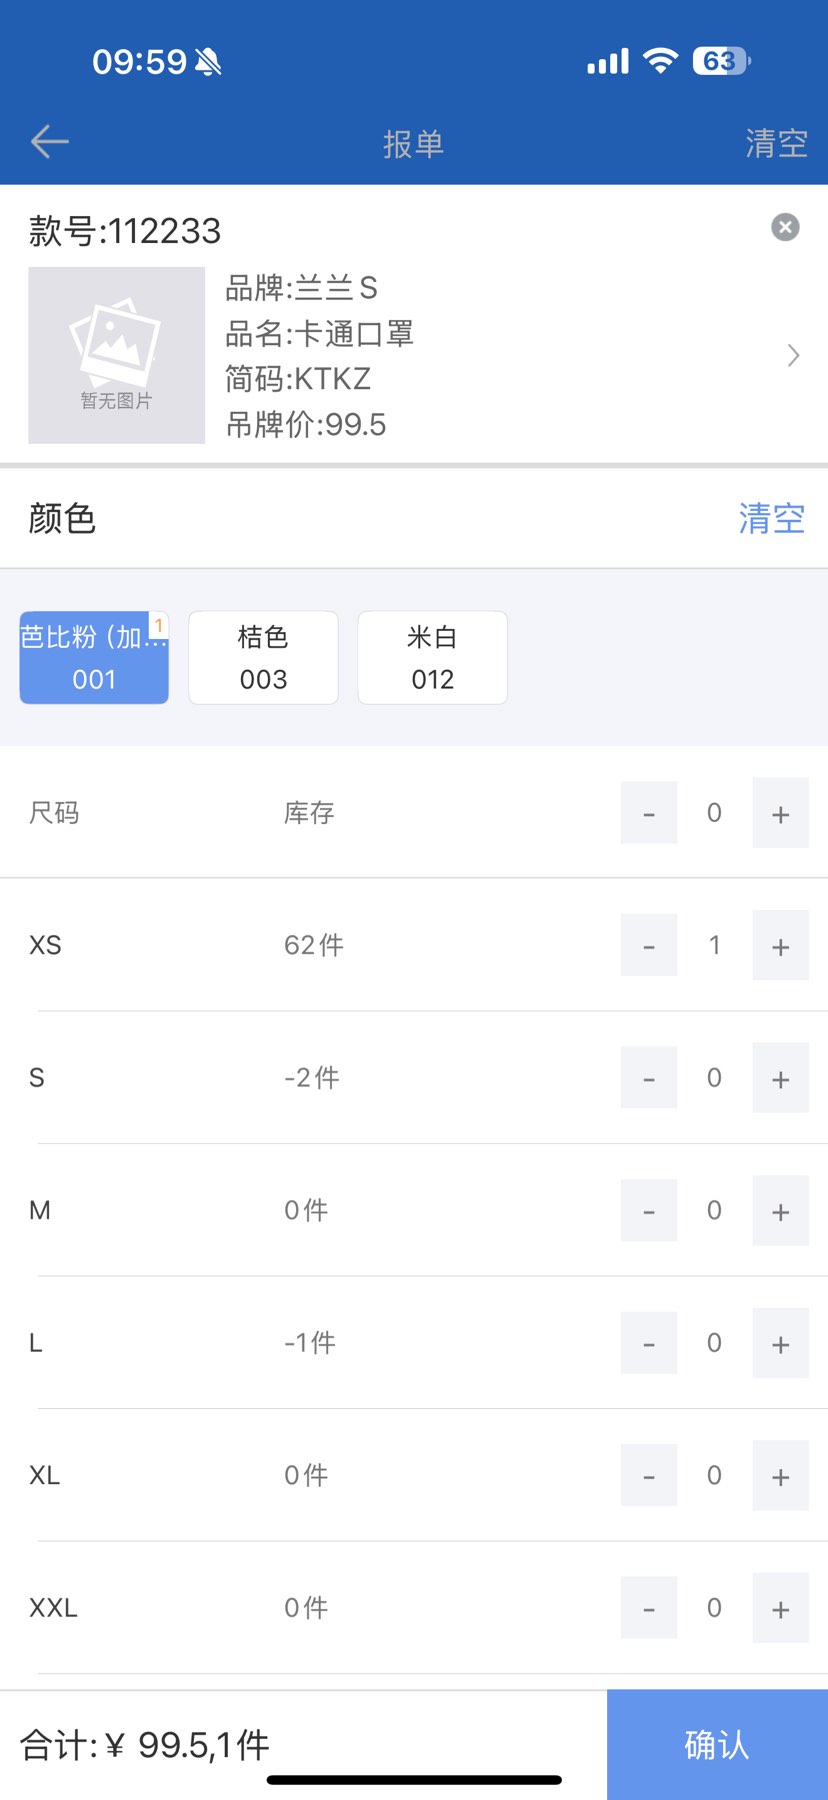Increase the XXL quantity with plus
This screenshot has height=1800, width=828.
[780, 1608]
